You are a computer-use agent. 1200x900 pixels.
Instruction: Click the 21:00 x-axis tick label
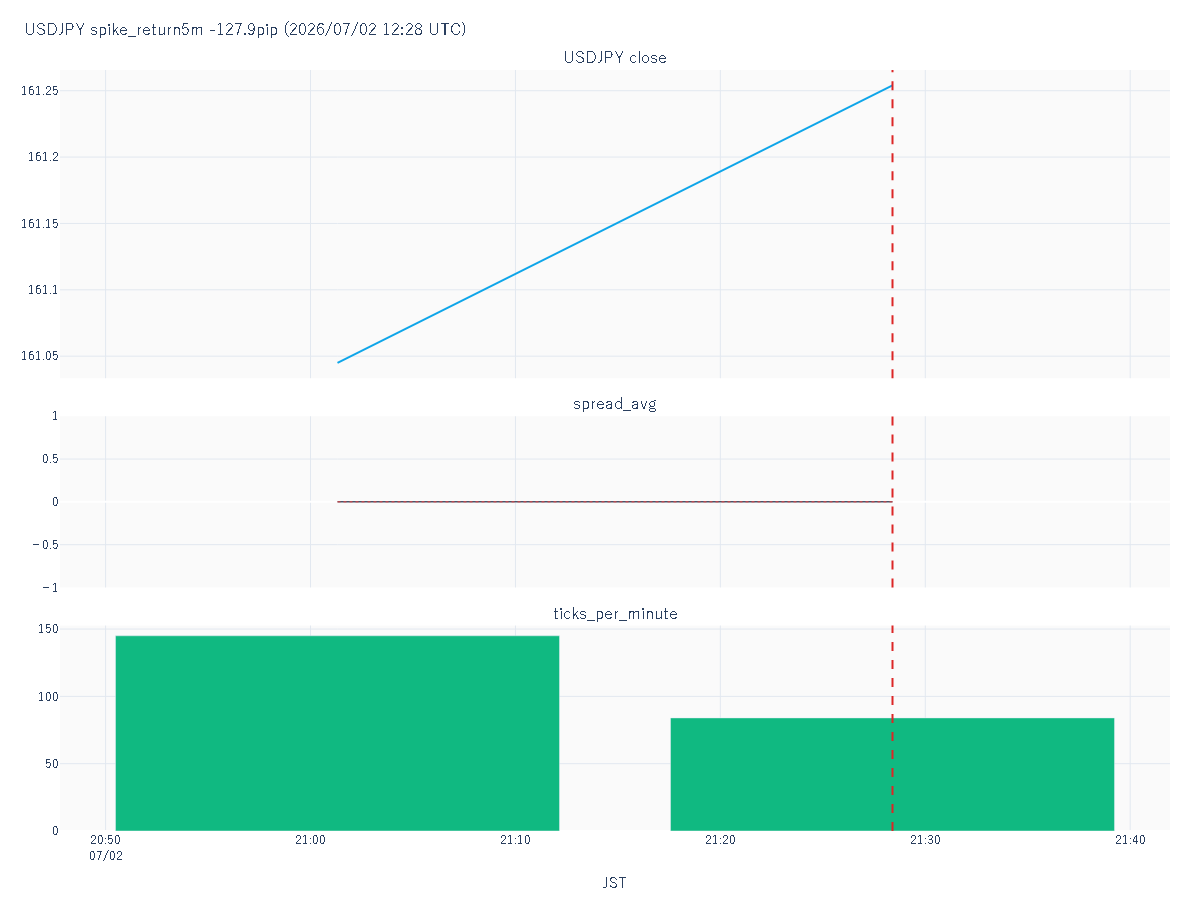pyautogui.click(x=310, y=840)
